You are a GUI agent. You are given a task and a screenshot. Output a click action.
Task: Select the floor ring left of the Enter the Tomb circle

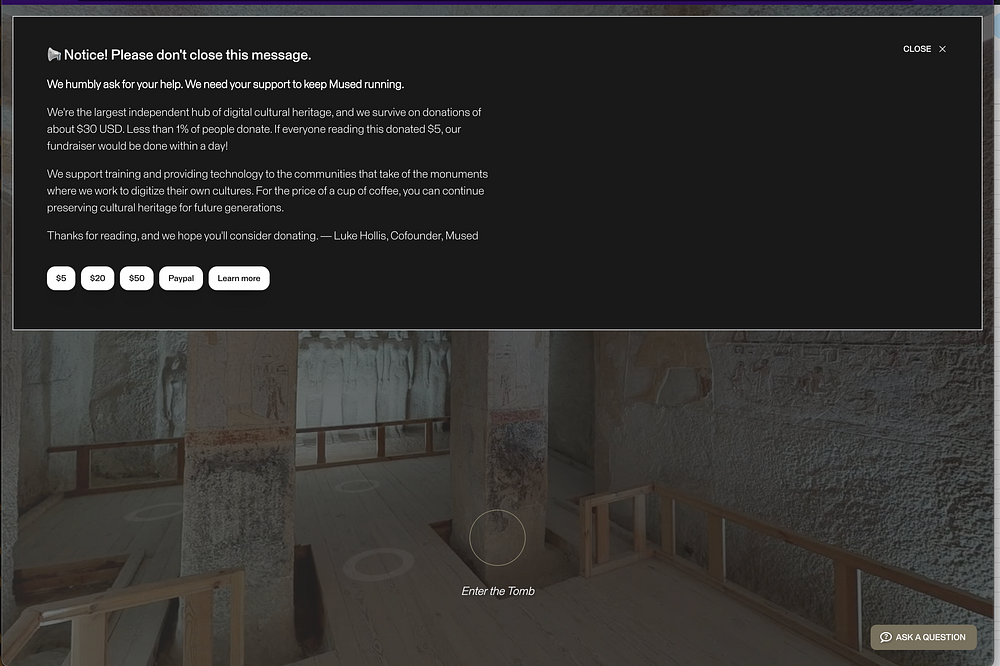[x=379, y=565]
